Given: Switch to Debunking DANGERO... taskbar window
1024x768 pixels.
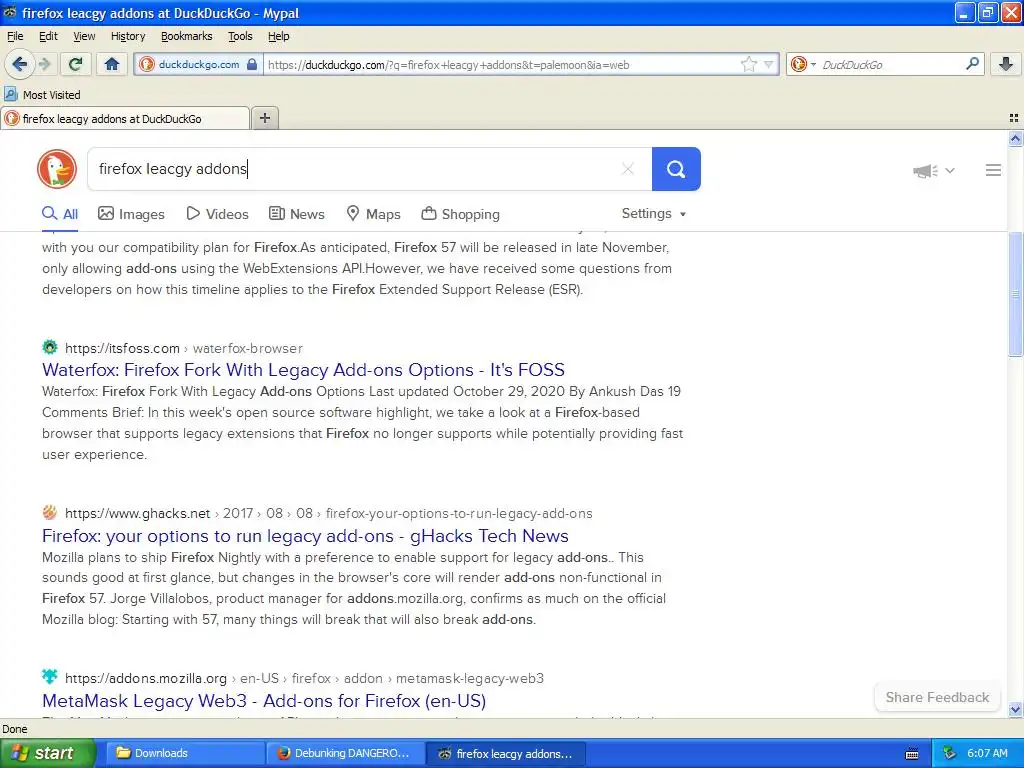Looking at the screenshot, I should click(345, 753).
